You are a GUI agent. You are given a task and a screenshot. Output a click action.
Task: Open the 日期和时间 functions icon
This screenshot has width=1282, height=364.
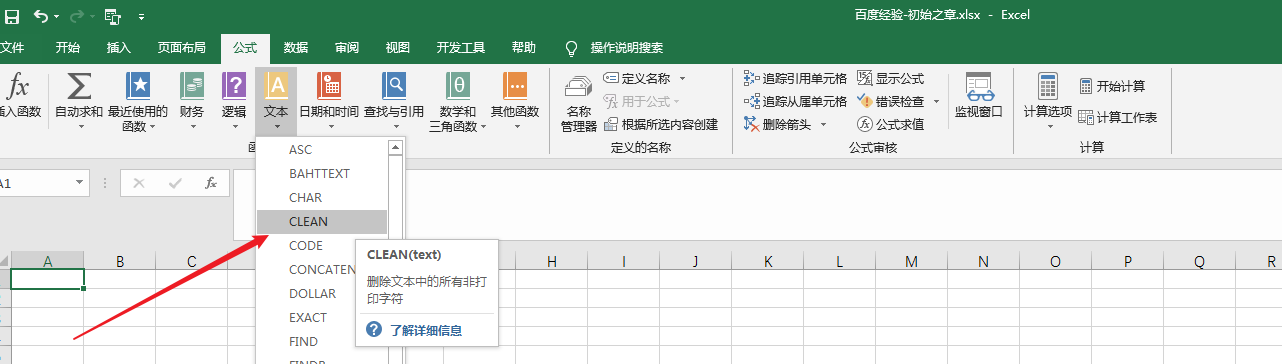pyautogui.click(x=328, y=86)
